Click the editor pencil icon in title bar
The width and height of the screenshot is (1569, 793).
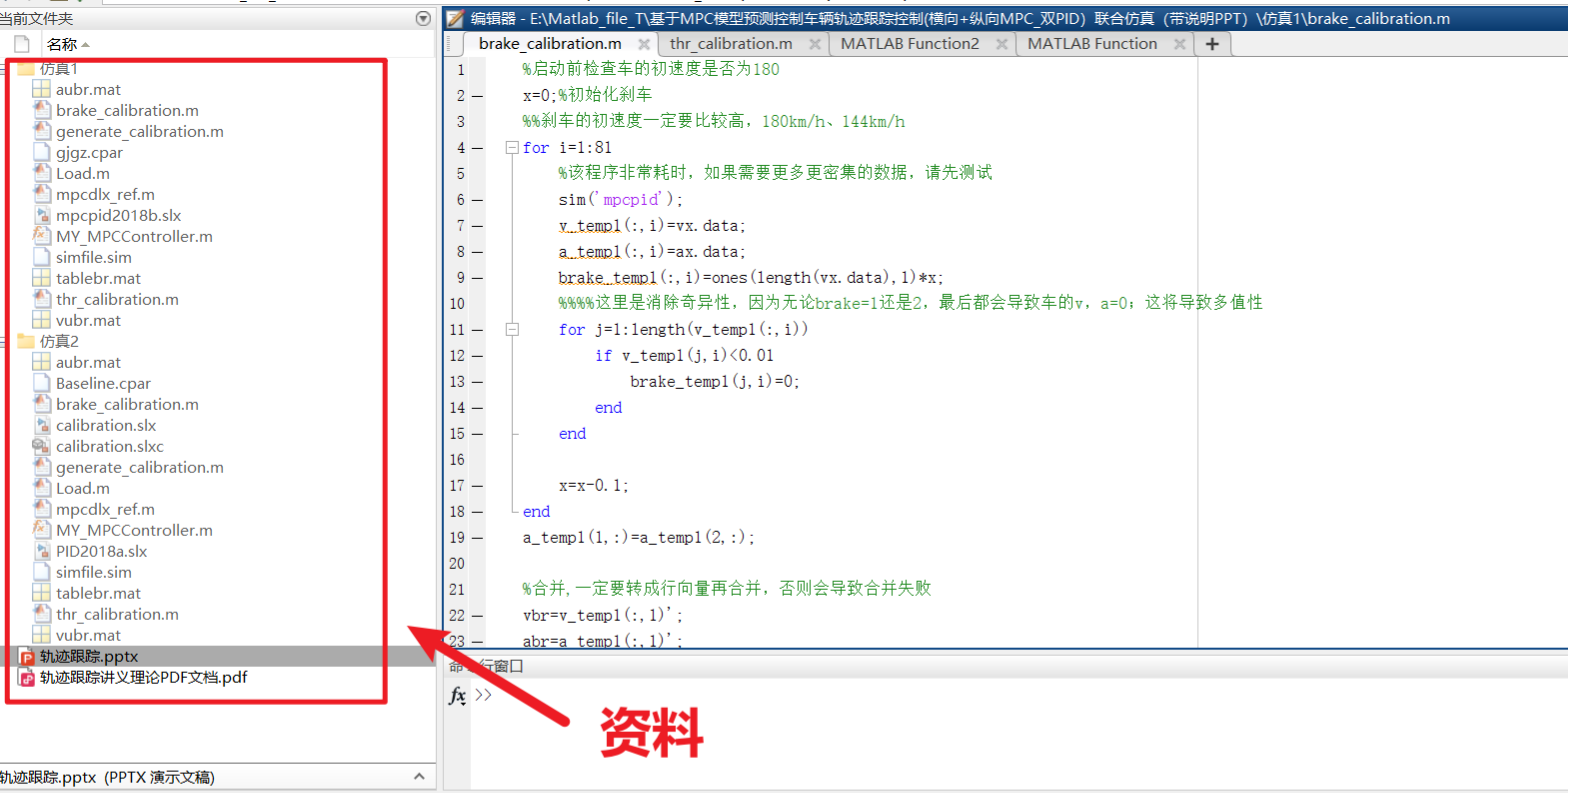tap(455, 18)
